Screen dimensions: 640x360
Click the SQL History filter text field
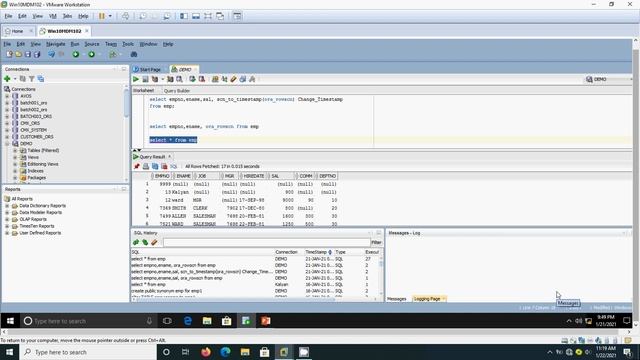click(267, 242)
